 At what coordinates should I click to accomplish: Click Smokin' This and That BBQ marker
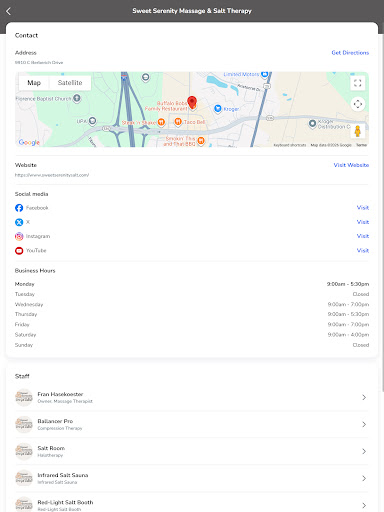(201, 141)
